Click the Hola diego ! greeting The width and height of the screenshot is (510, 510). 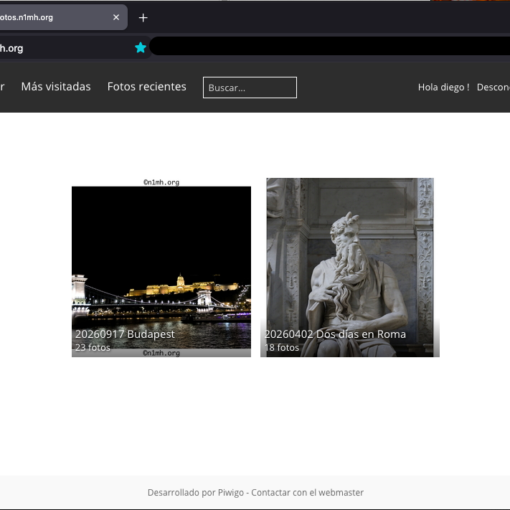pos(444,87)
